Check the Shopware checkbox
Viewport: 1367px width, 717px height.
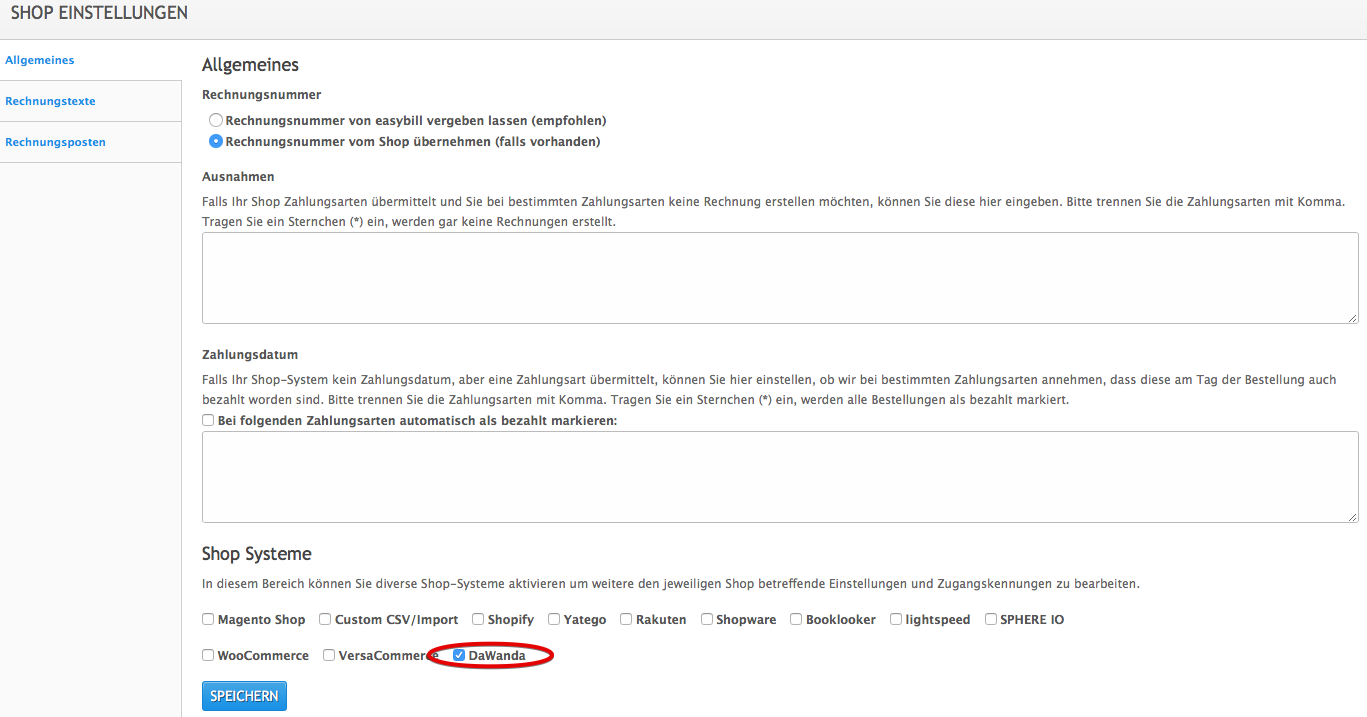click(707, 619)
